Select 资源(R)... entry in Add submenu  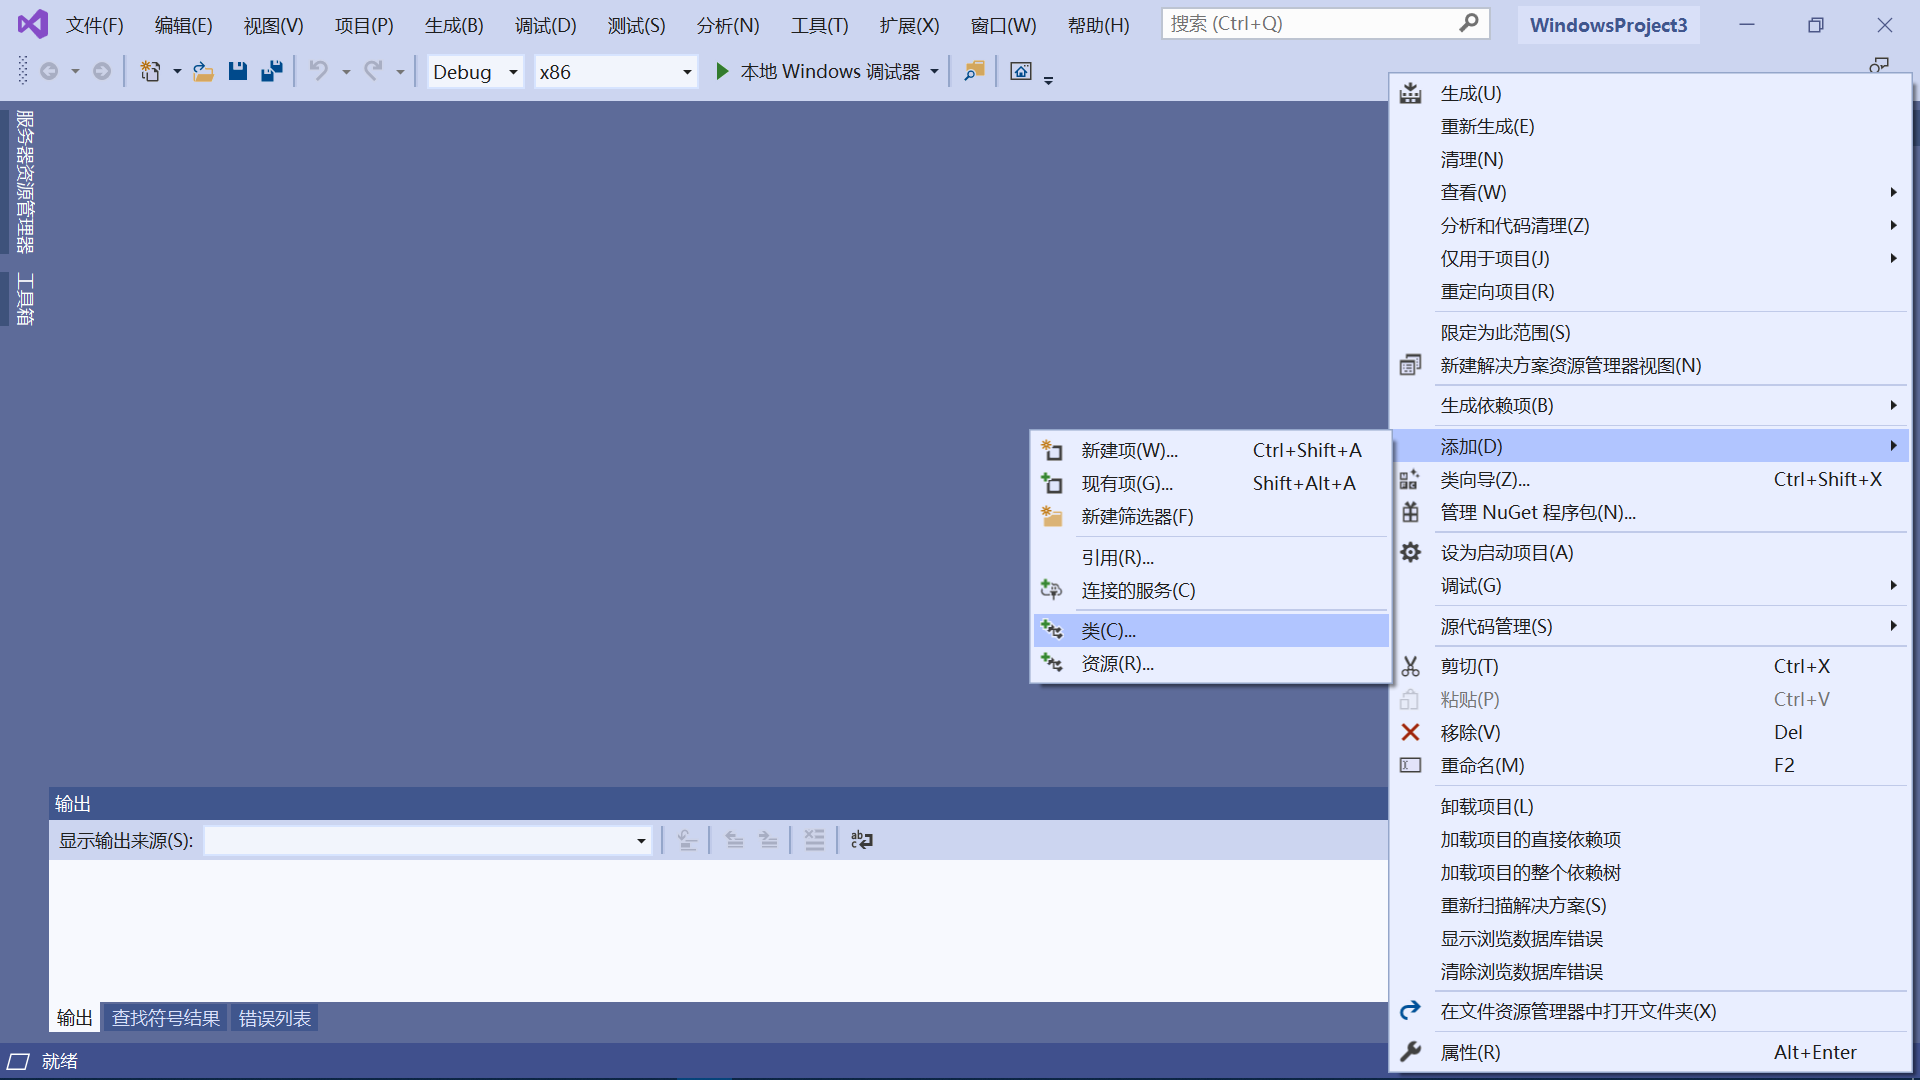pyautogui.click(x=1210, y=664)
